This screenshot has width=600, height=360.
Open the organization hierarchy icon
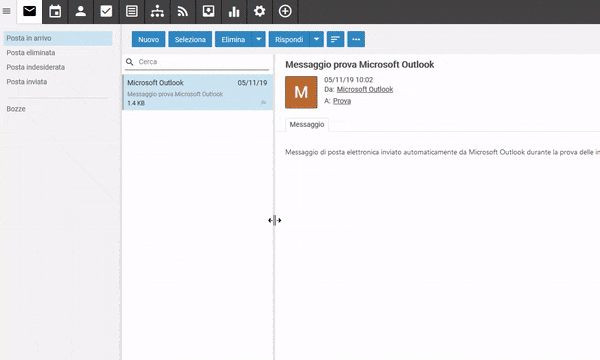click(157, 11)
